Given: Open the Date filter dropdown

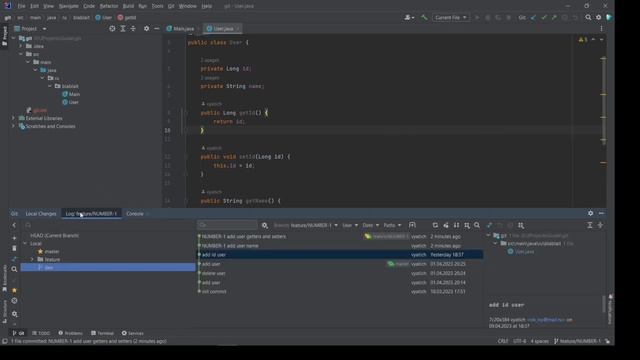Looking at the screenshot, I should (x=371, y=225).
